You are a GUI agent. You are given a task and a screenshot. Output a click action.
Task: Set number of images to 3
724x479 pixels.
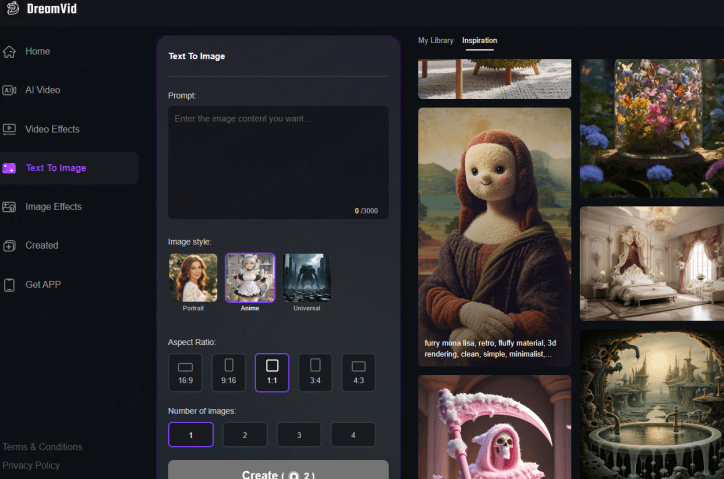299,435
